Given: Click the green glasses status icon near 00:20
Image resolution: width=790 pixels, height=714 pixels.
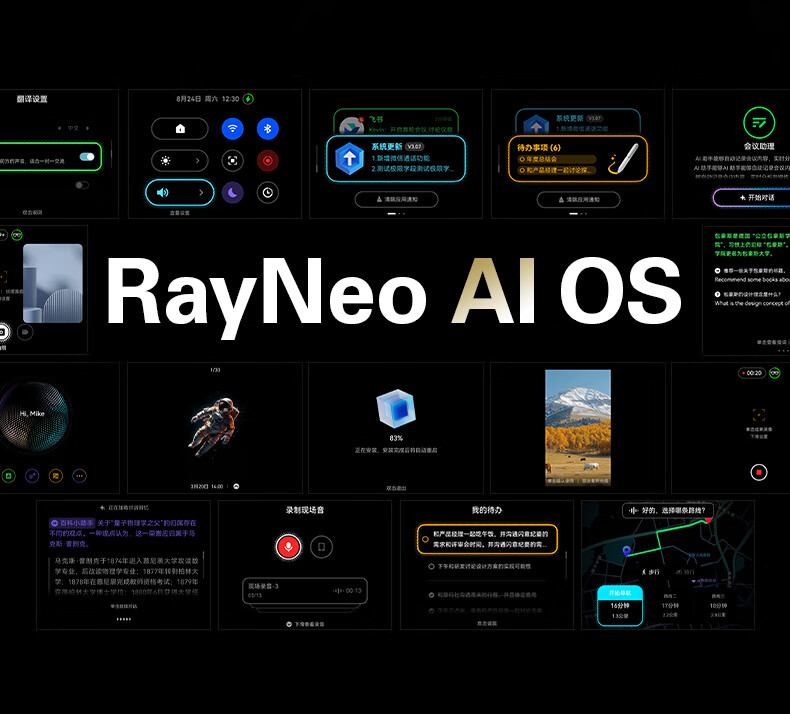Looking at the screenshot, I should (775, 373).
